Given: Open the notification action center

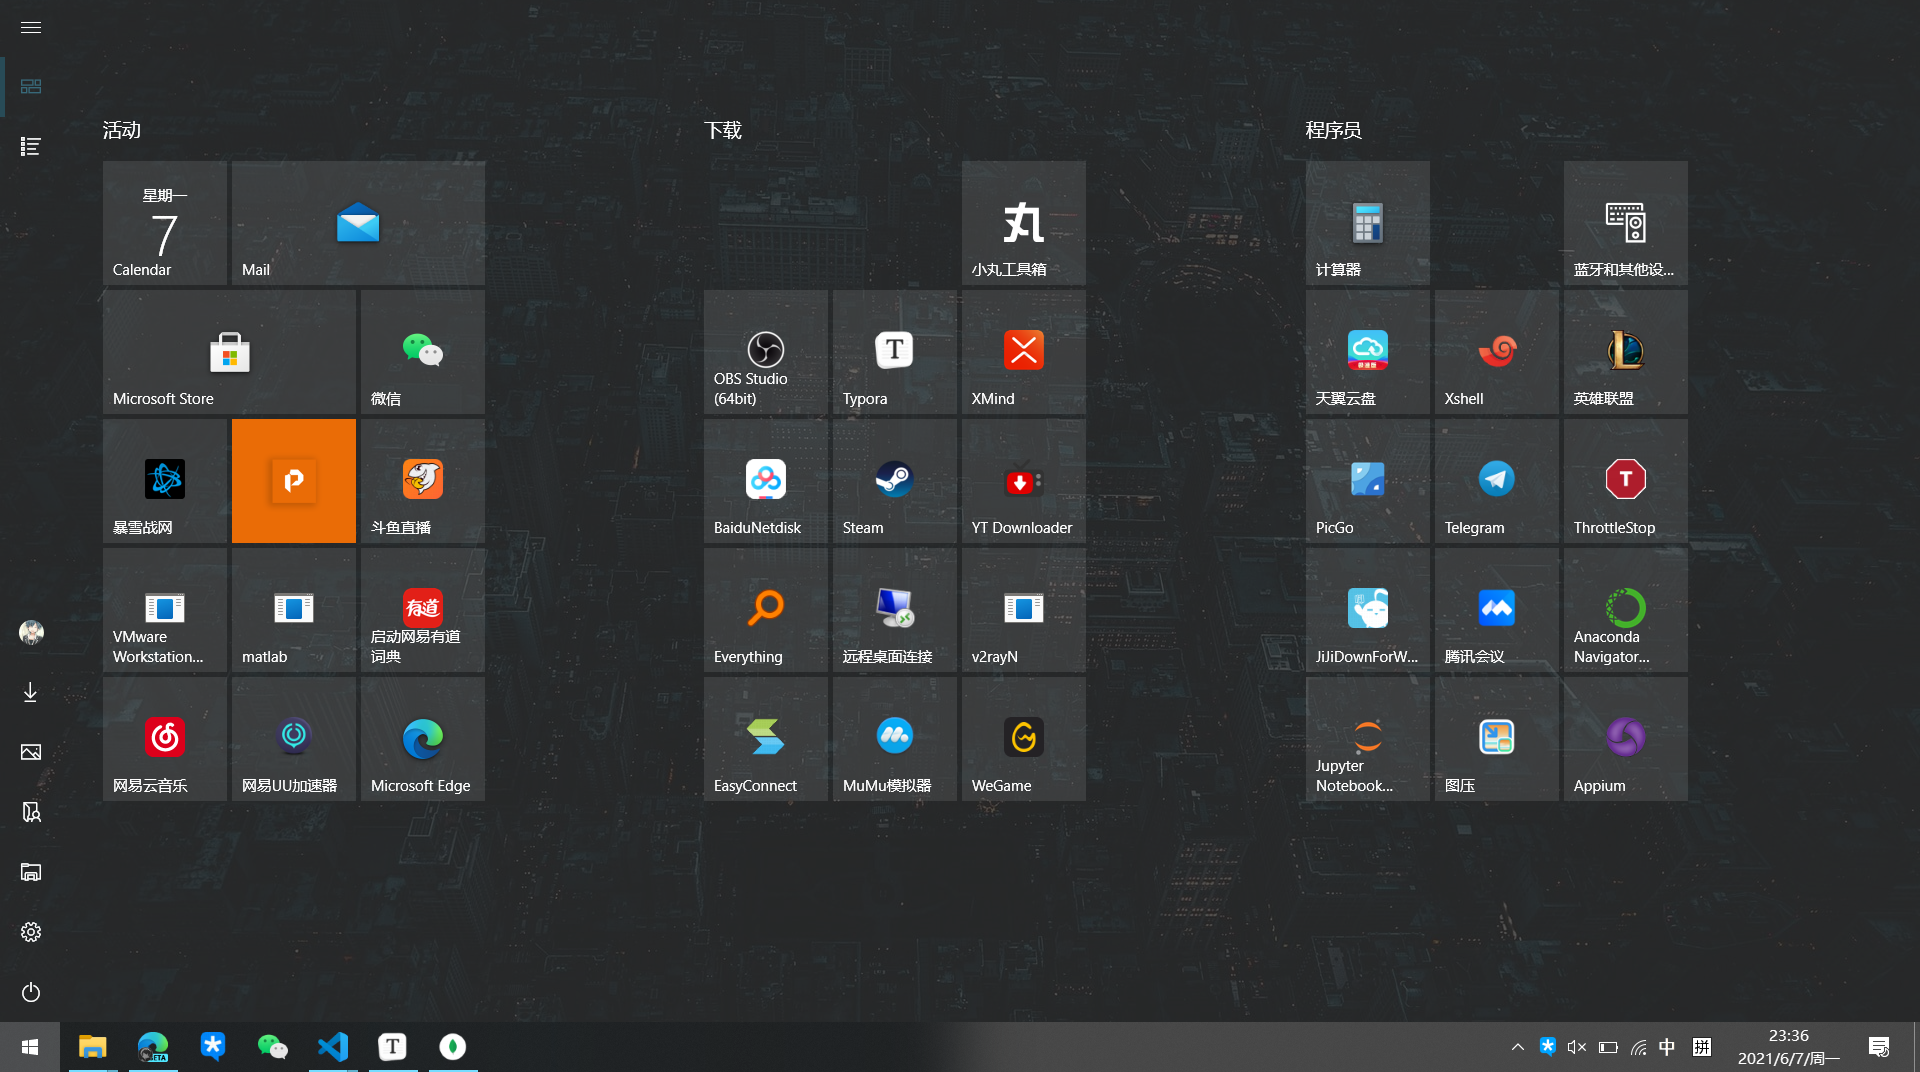Looking at the screenshot, I should [1879, 1047].
